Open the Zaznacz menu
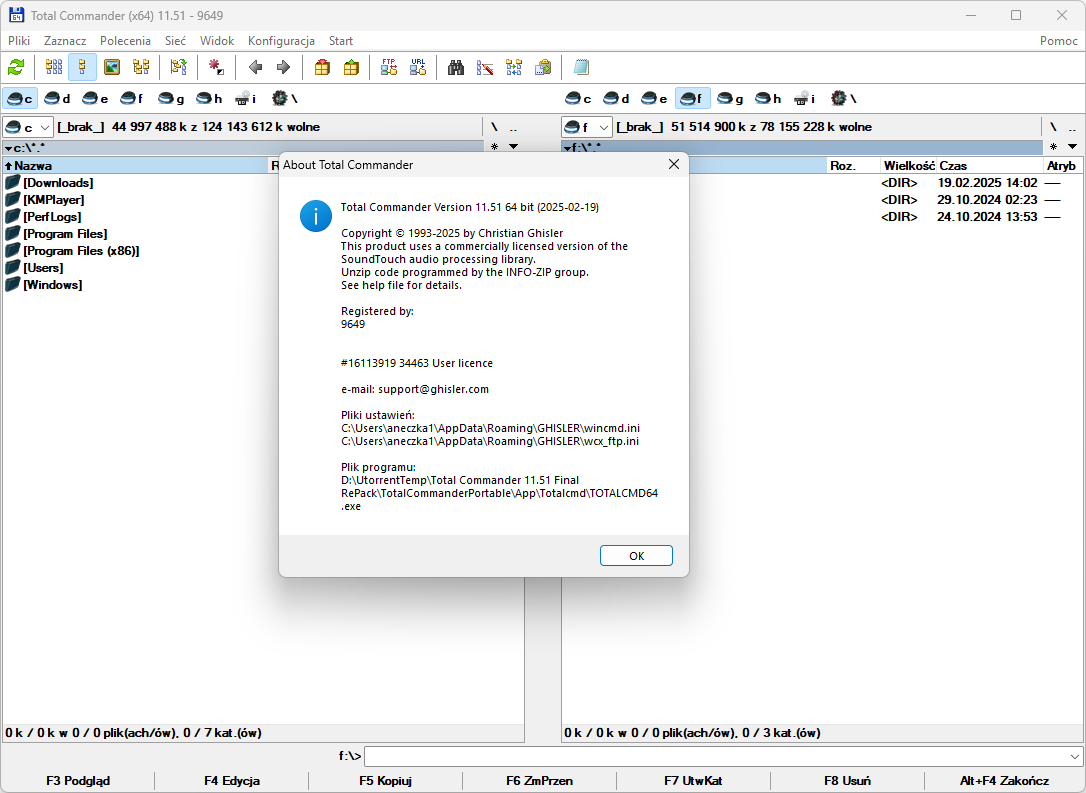1086x793 pixels. [65, 41]
